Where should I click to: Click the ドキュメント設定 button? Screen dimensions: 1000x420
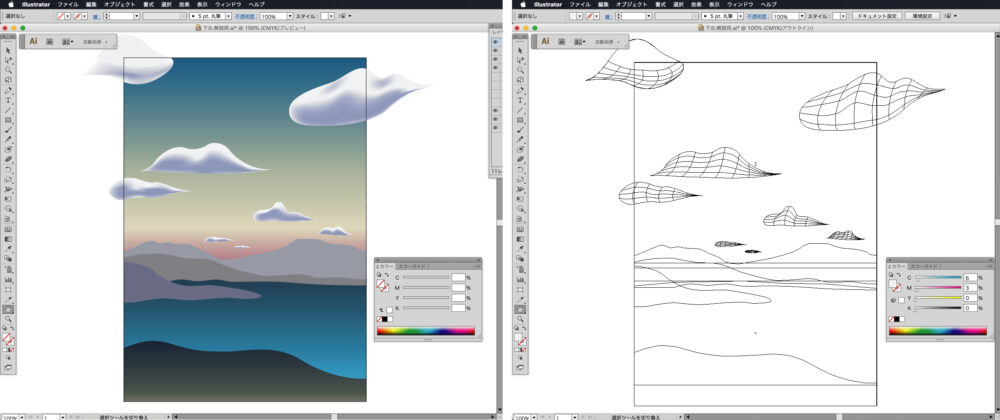point(876,17)
